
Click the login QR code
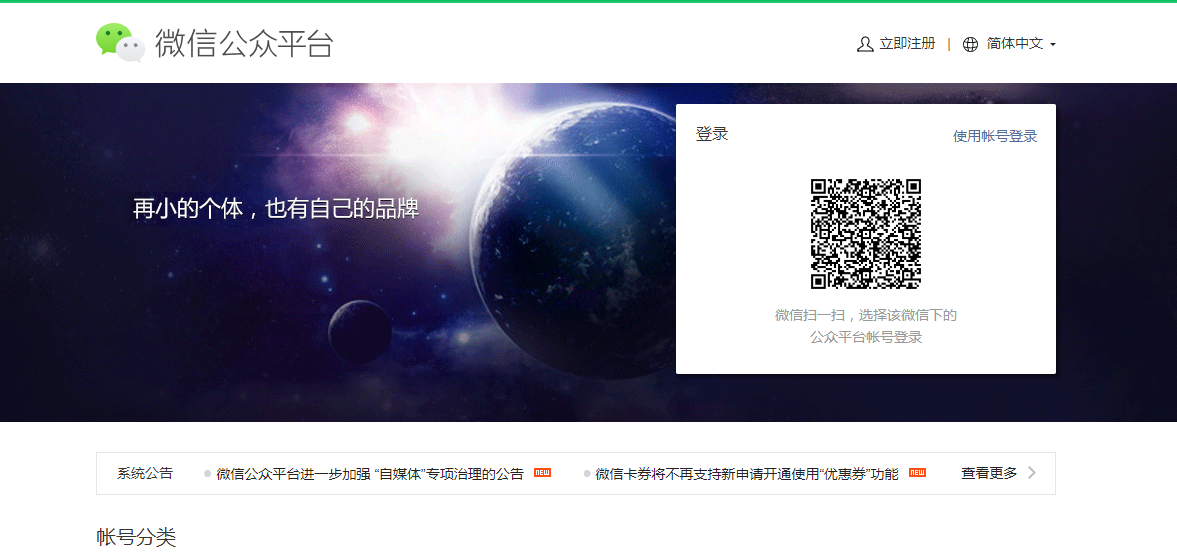(865, 233)
